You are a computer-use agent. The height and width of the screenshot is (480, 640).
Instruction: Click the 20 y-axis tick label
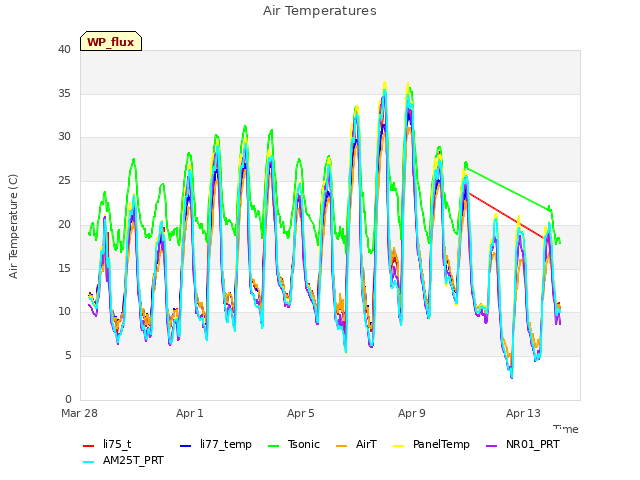pyautogui.click(x=64, y=224)
